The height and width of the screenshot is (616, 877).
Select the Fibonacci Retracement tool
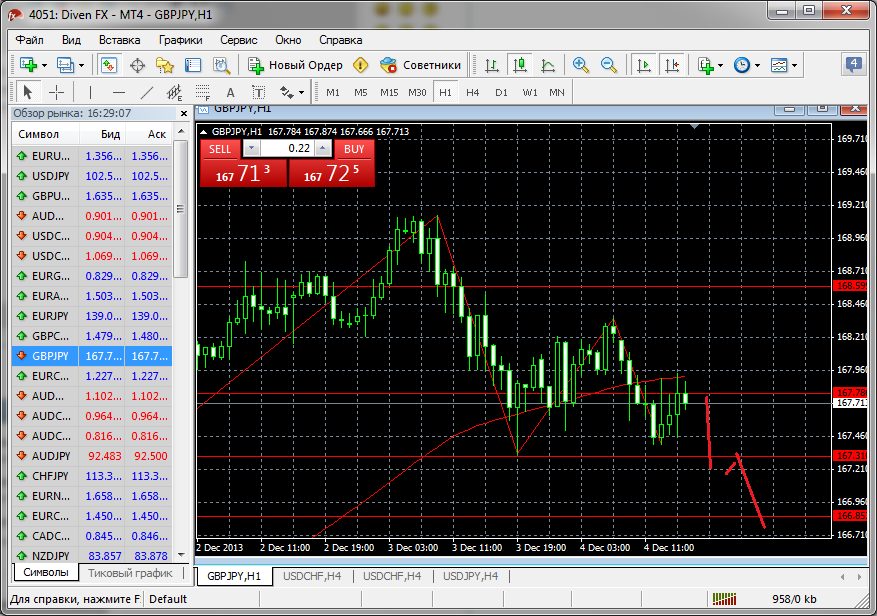202,92
